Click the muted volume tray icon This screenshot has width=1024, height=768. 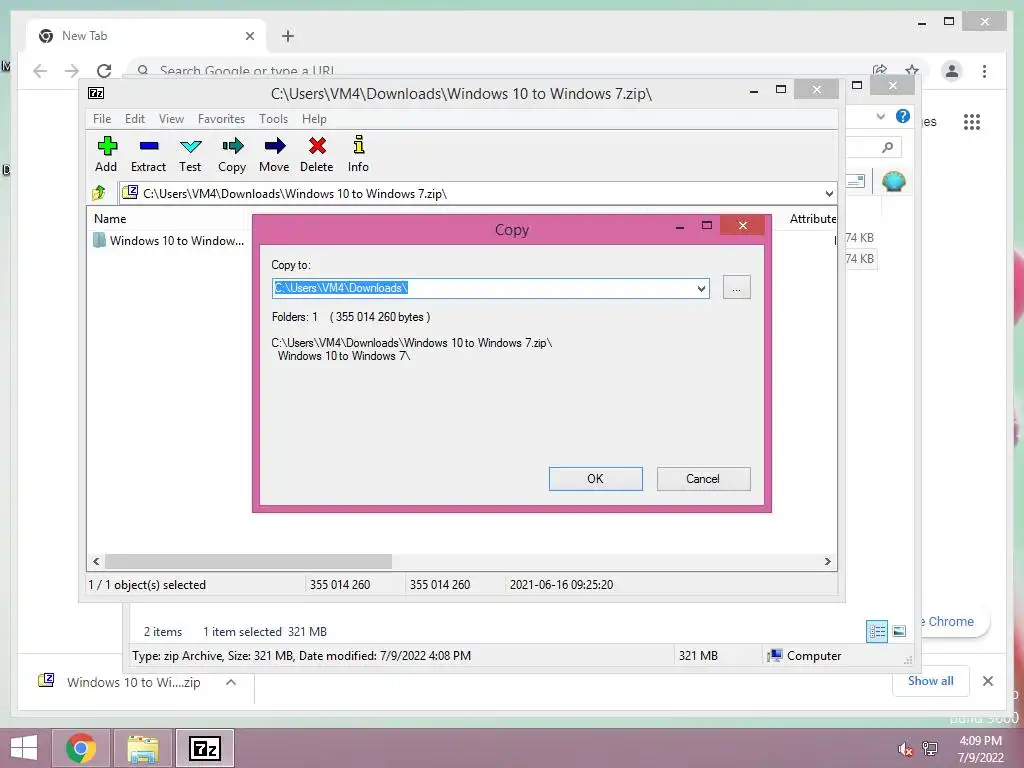(x=905, y=749)
